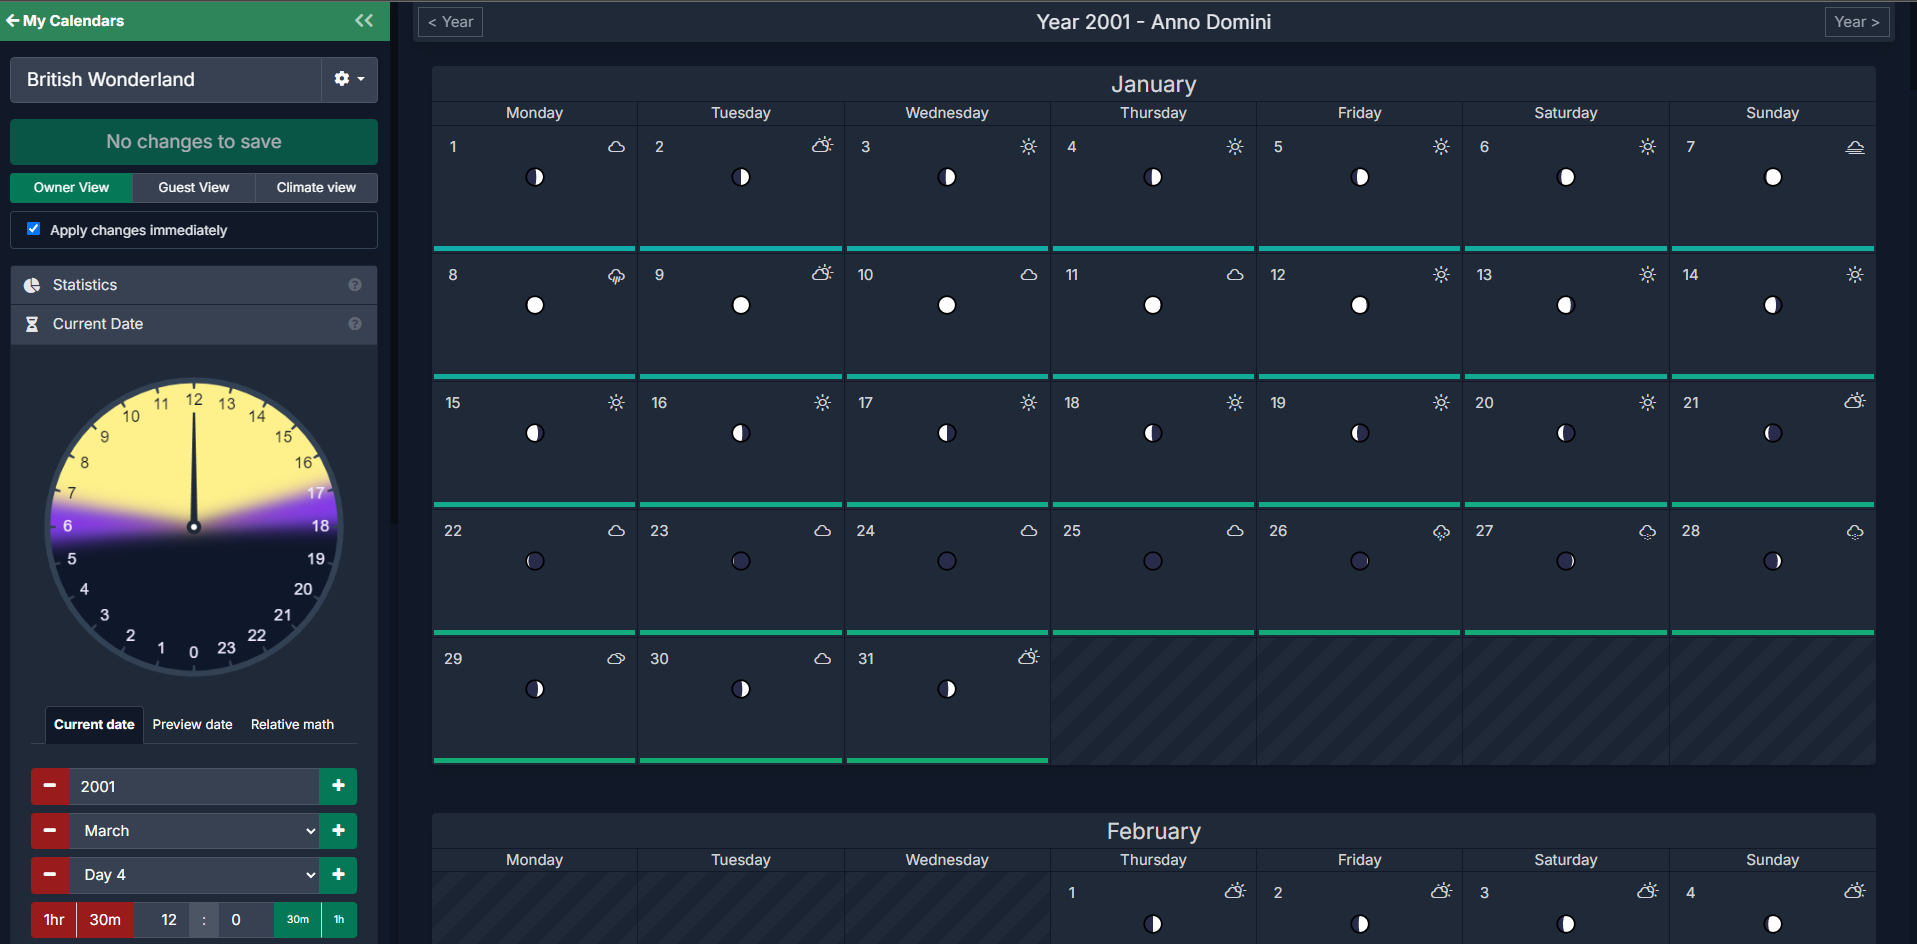Screen dimensions: 1917x944
Task: Go back to My Calendars
Action: pyautogui.click(x=65, y=20)
